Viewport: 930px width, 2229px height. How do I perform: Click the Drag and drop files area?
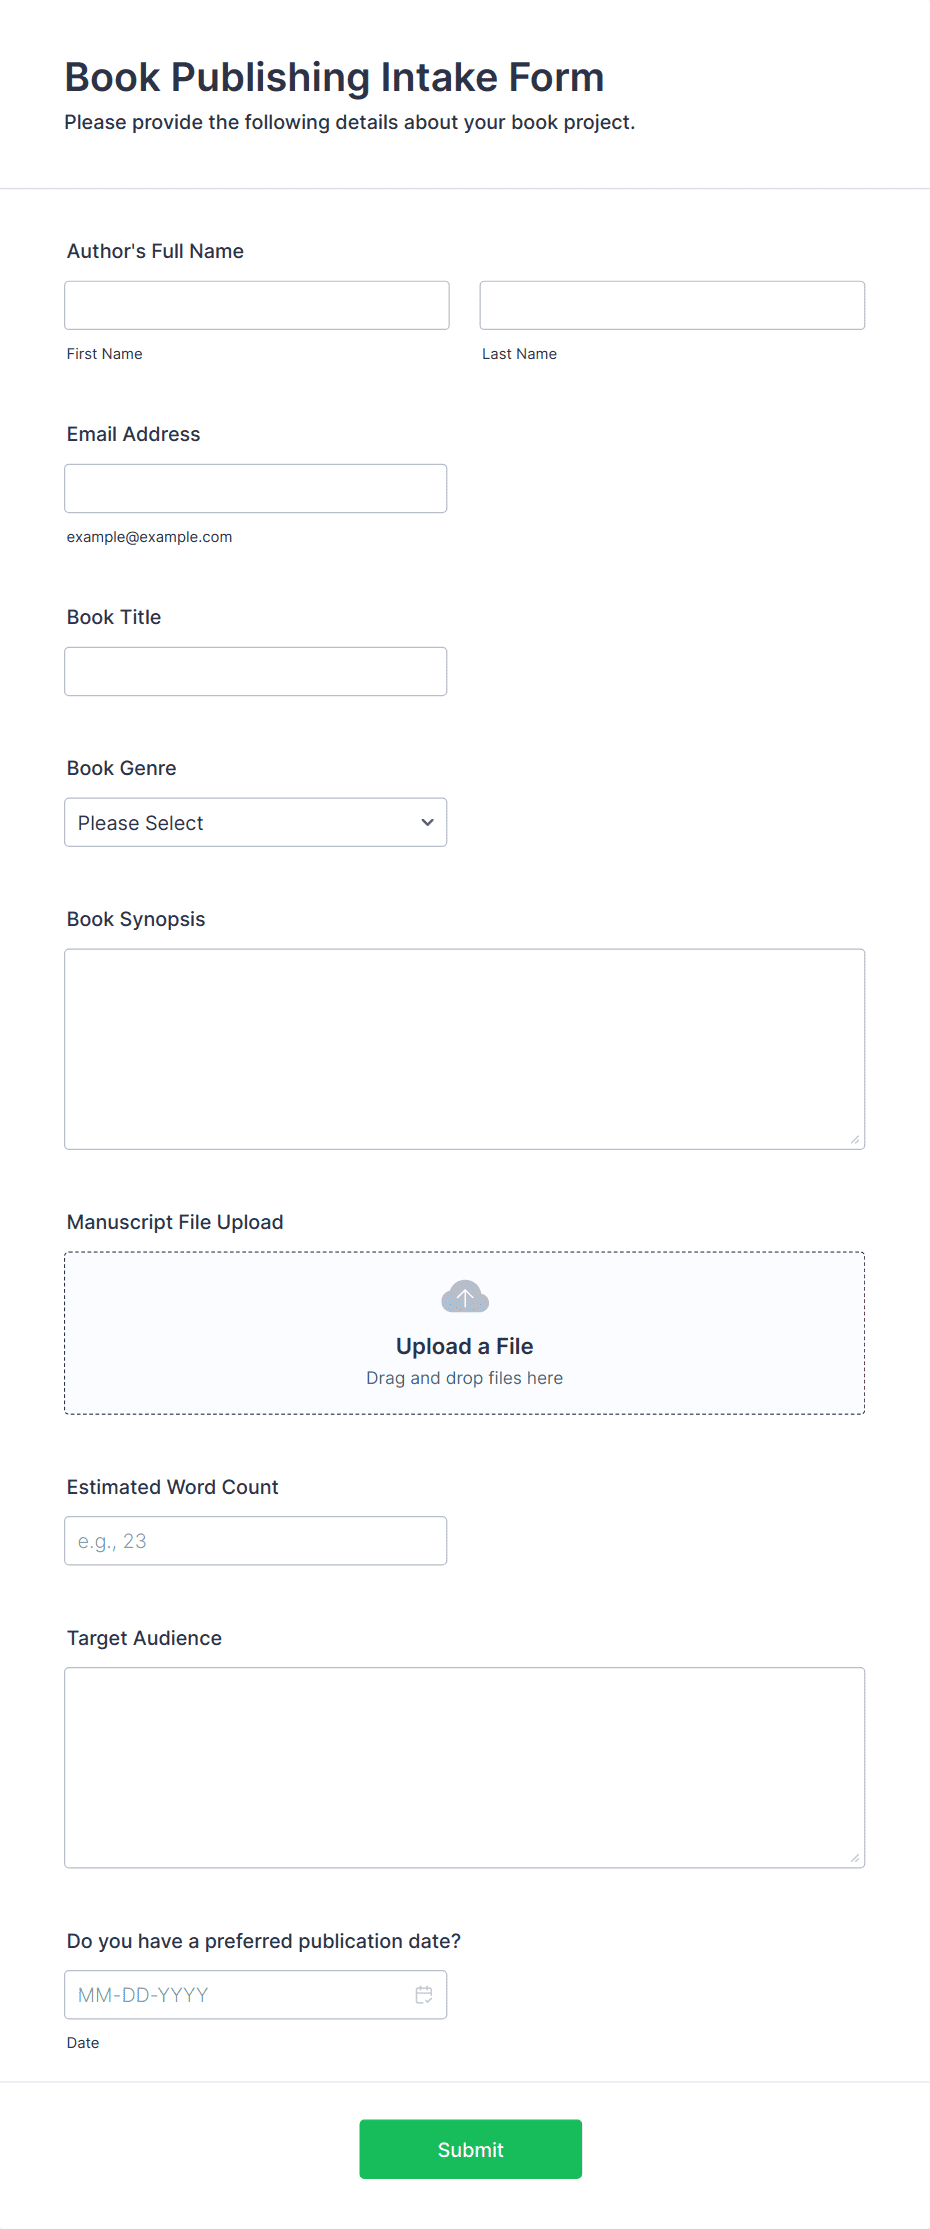(x=465, y=1333)
